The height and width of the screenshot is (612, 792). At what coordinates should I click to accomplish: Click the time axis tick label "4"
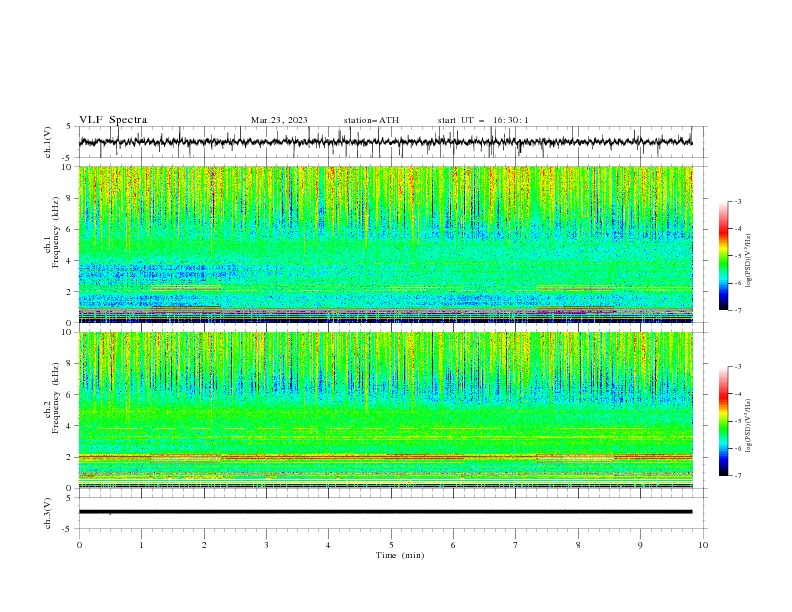(x=328, y=545)
